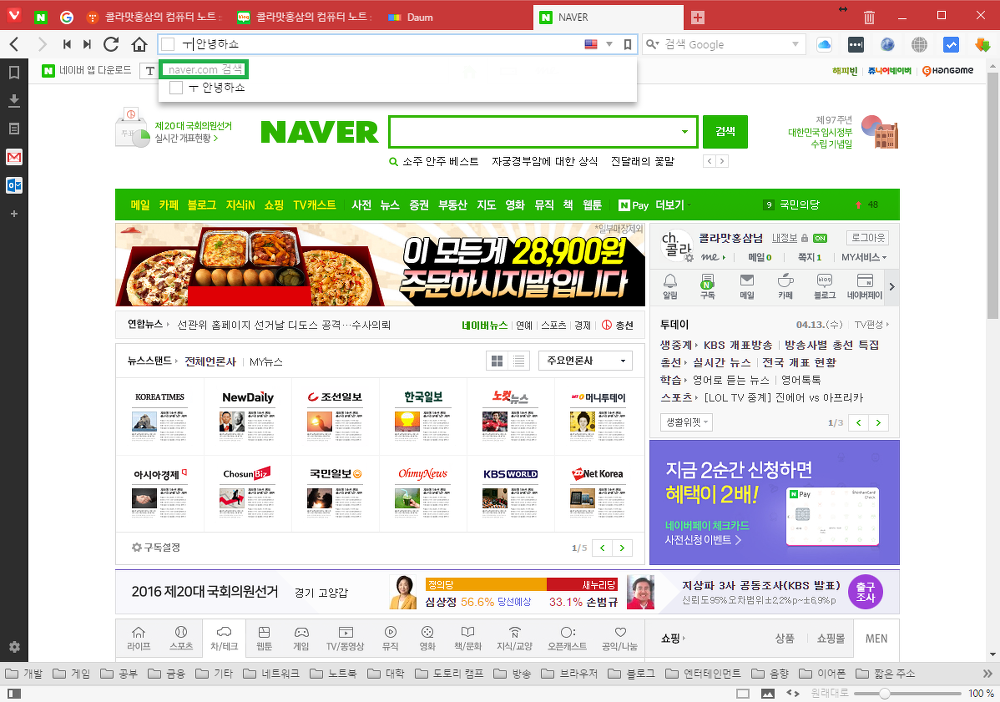Screen dimensions: 1000x702
Task: Select the 게임 category tab
Action: 301,638
